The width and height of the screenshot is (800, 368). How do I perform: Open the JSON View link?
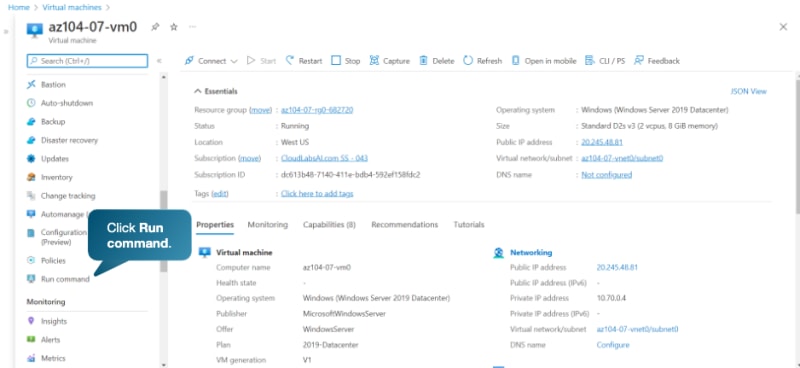pos(748,91)
